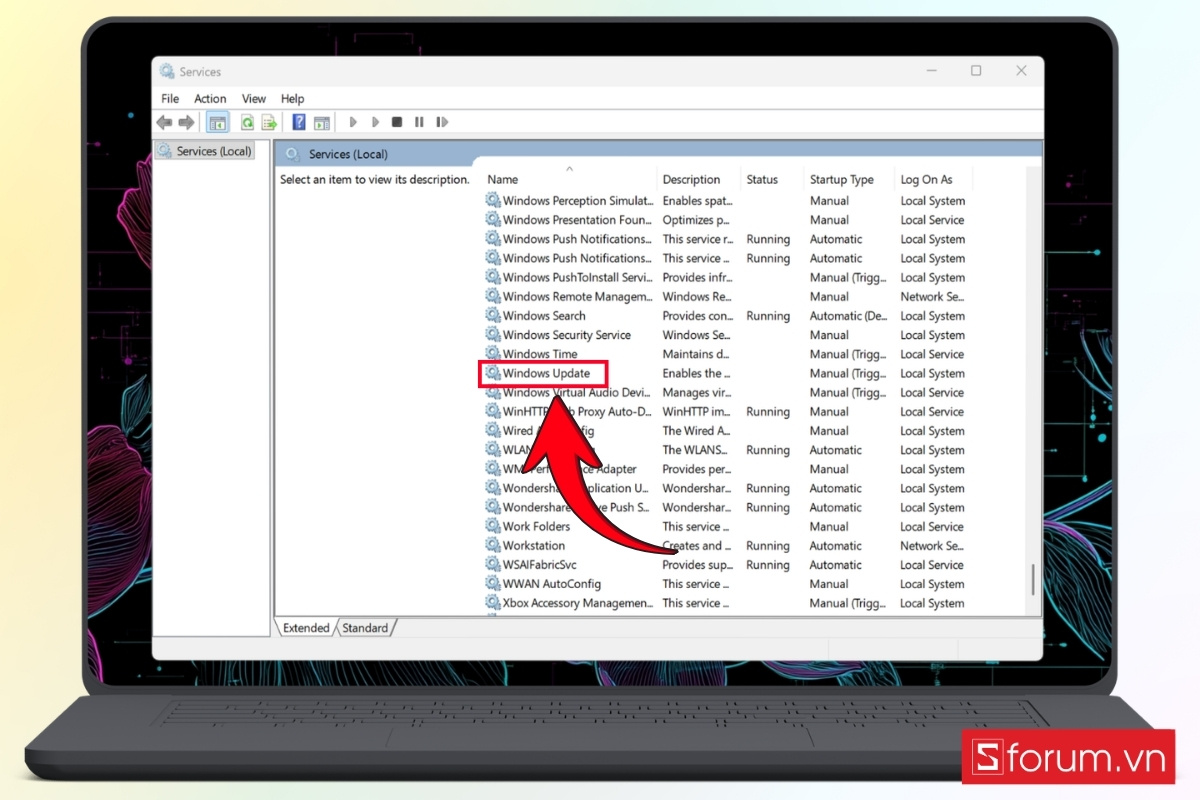Click the gear icon beside Workstation
This screenshot has height=800, width=1200.
tap(493, 546)
